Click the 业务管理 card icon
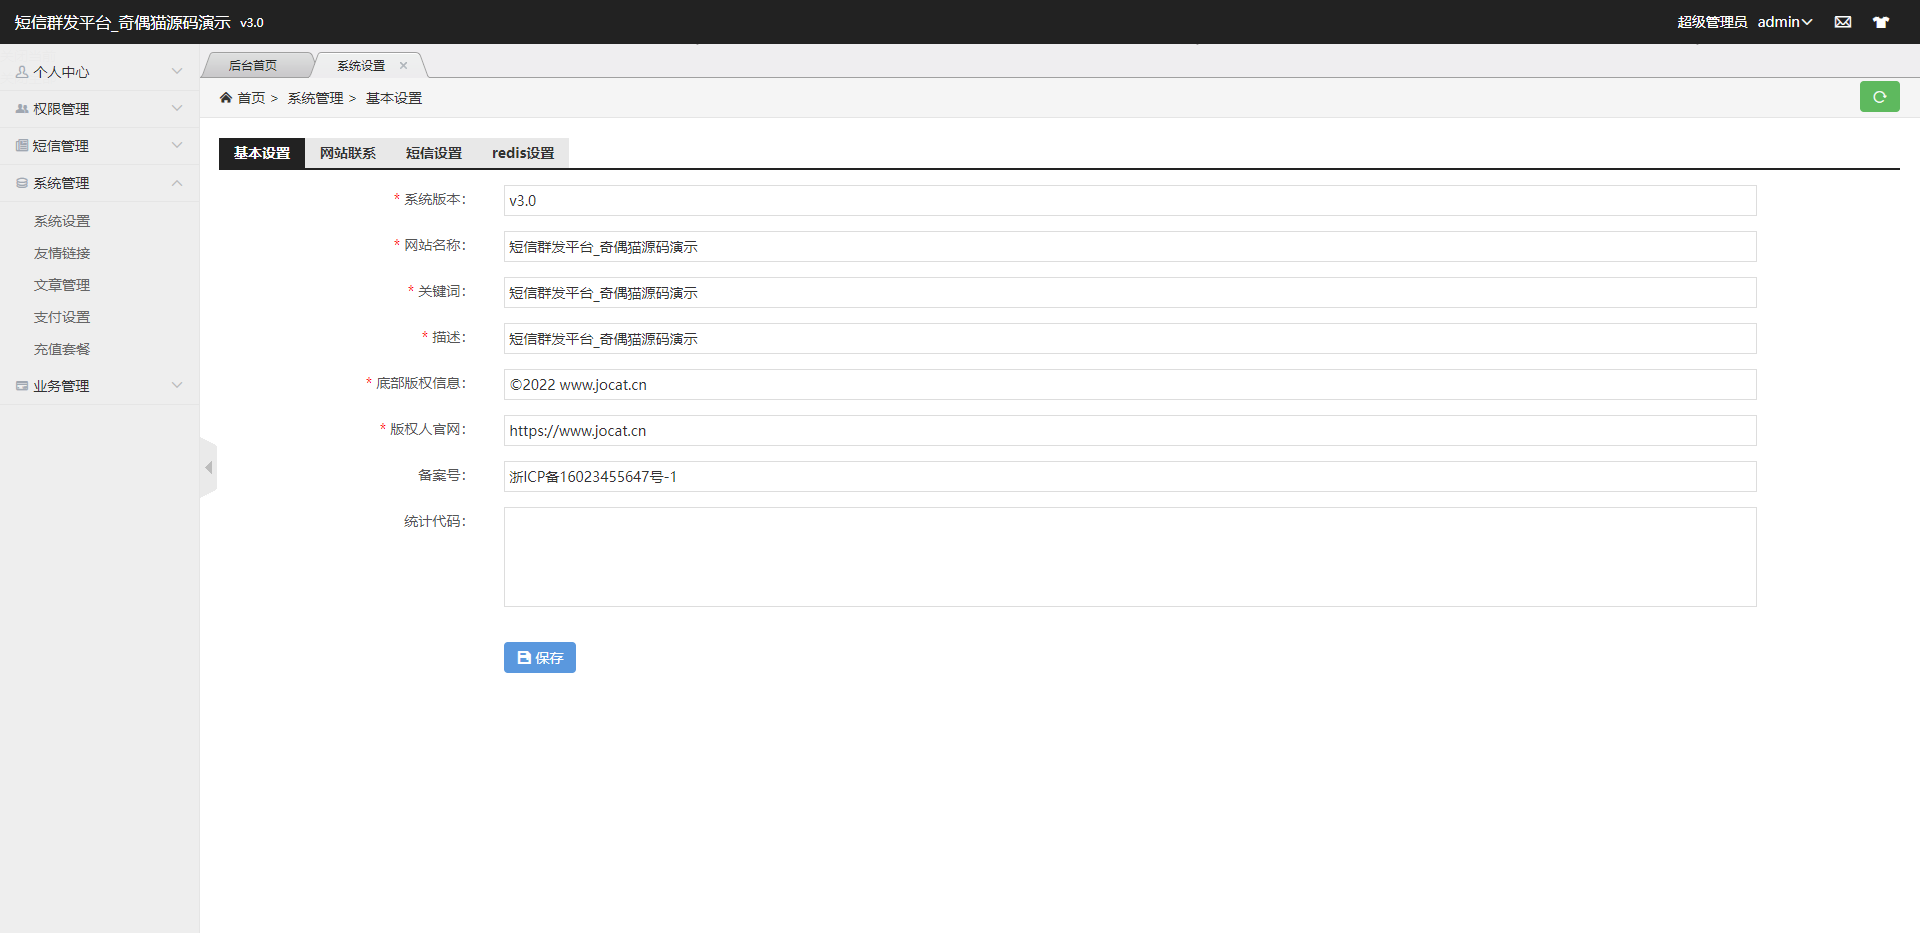 click(x=22, y=386)
